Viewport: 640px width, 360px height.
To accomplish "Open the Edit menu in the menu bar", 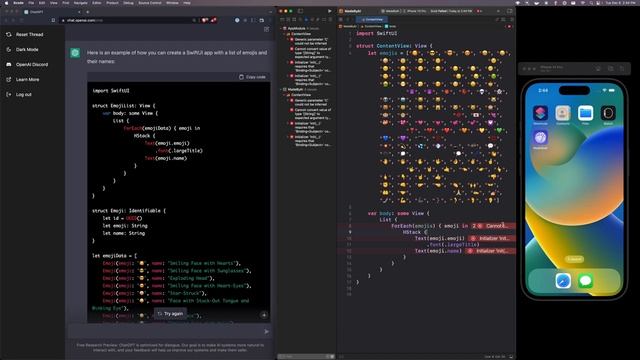I will click(42, 3).
